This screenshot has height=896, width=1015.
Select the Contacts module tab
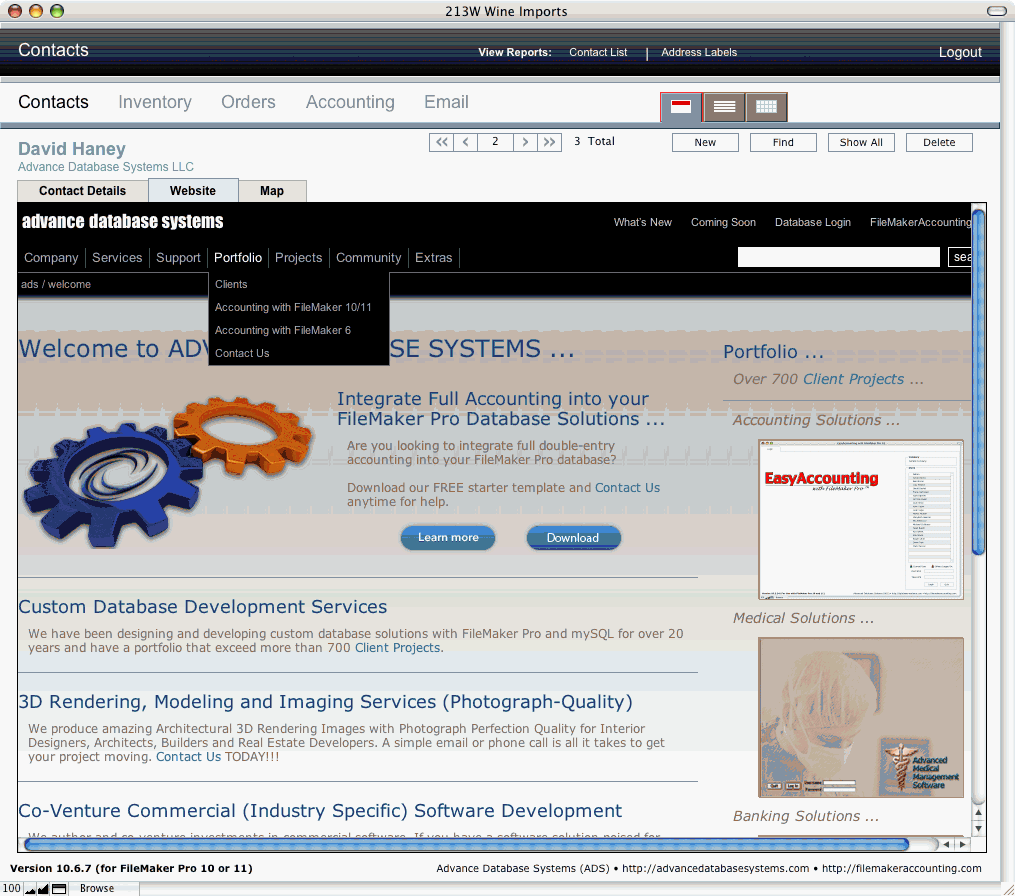pyautogui.click(x=53, y=102)
